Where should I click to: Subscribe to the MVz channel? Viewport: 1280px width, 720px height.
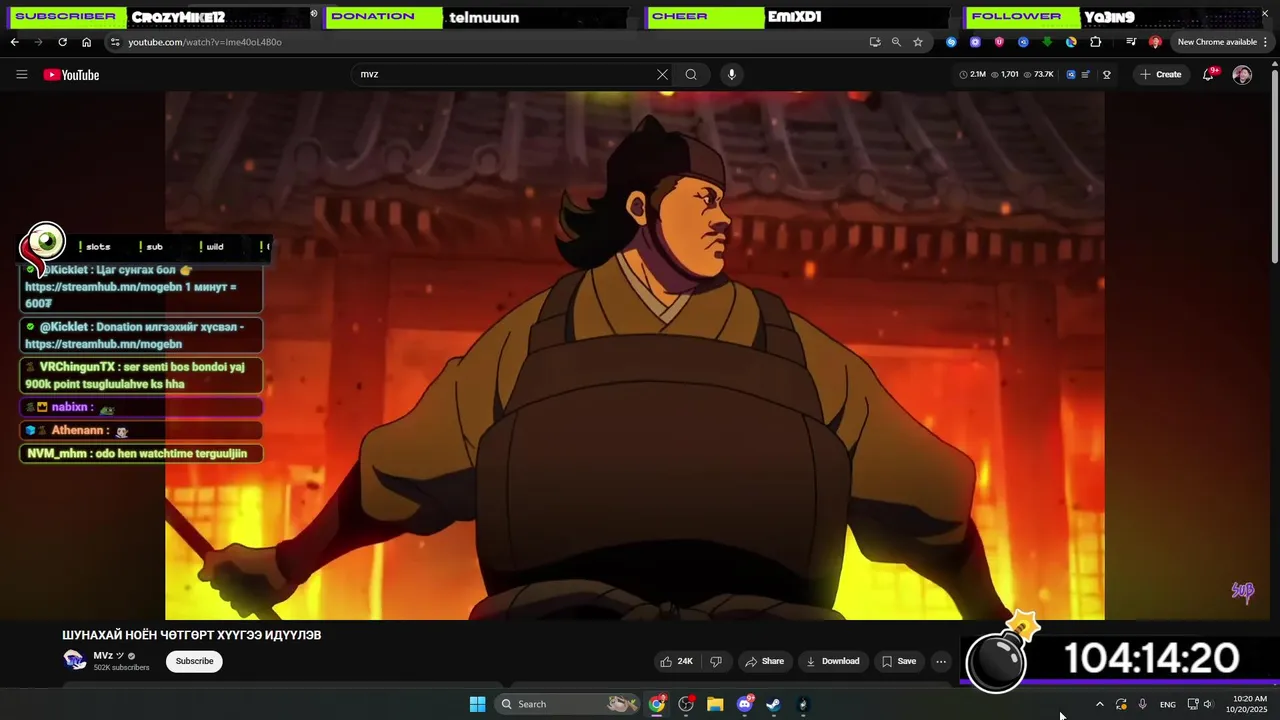tap(194, 661)
